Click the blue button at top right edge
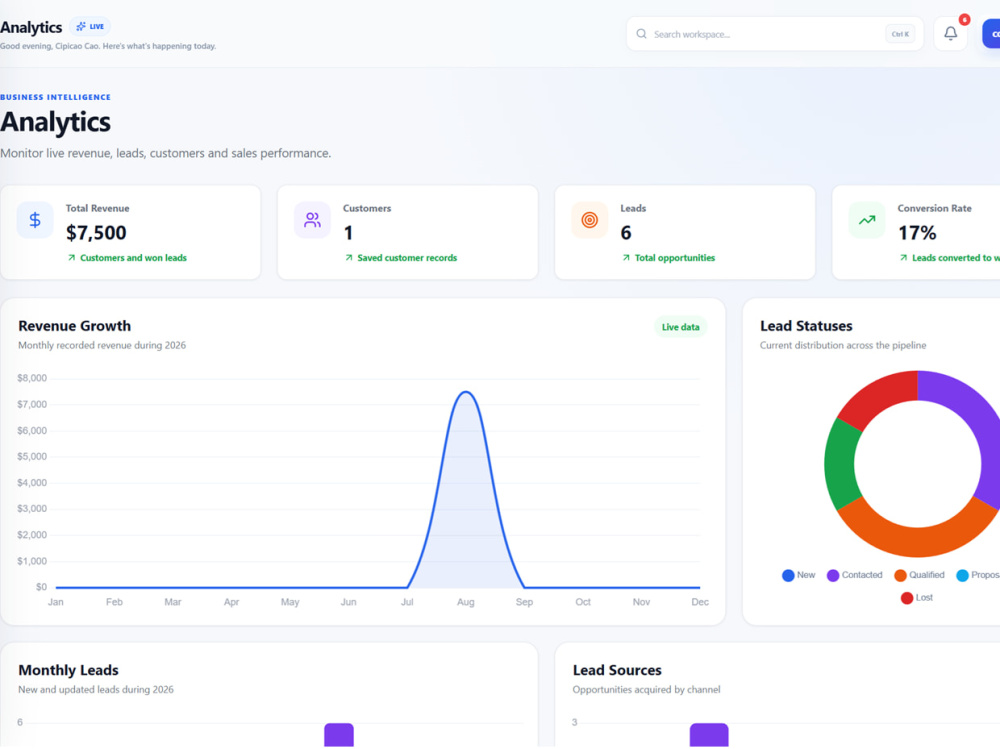This screenshot has width=1000, height=749. point(992,34)
